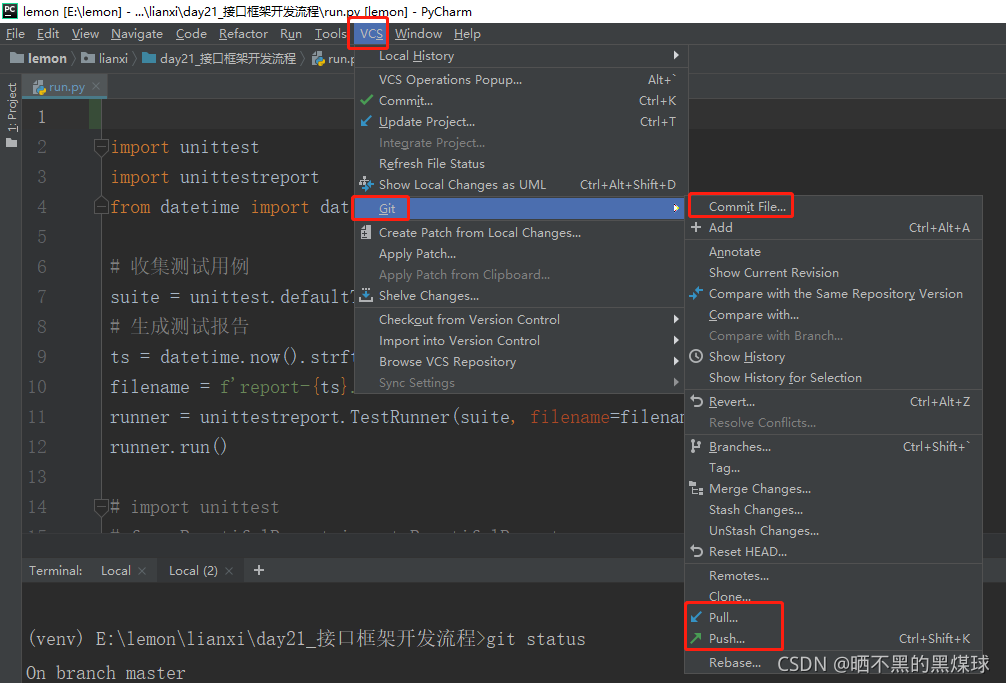Click the lemon project folder icon in breadcrumb
Screen dimensions: 1006x683
point(17,58)
